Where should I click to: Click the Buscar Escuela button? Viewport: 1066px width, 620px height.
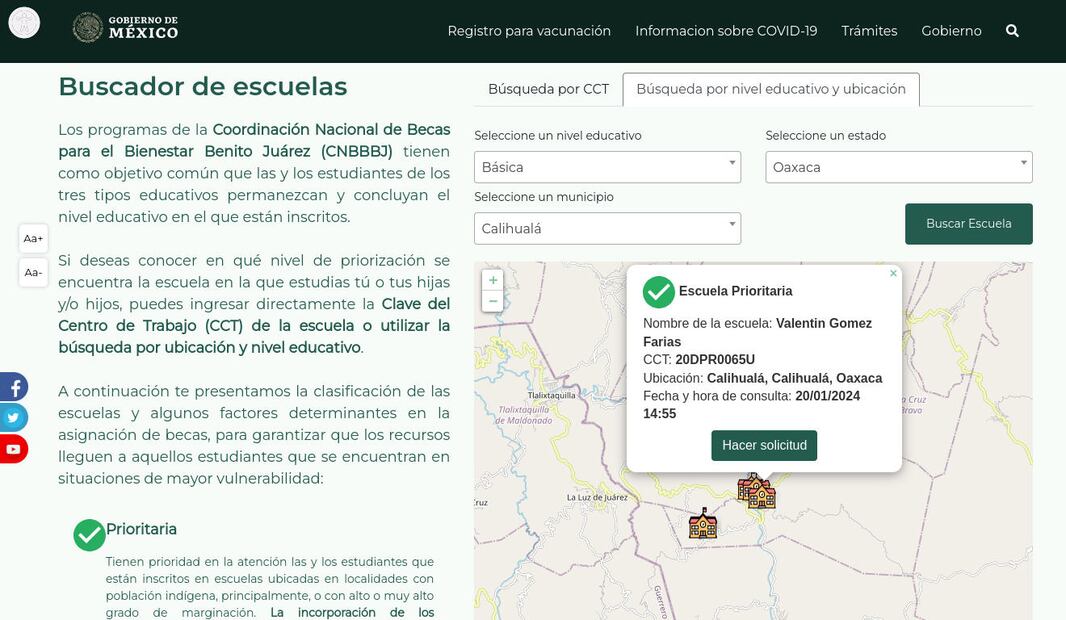[968, 224]
